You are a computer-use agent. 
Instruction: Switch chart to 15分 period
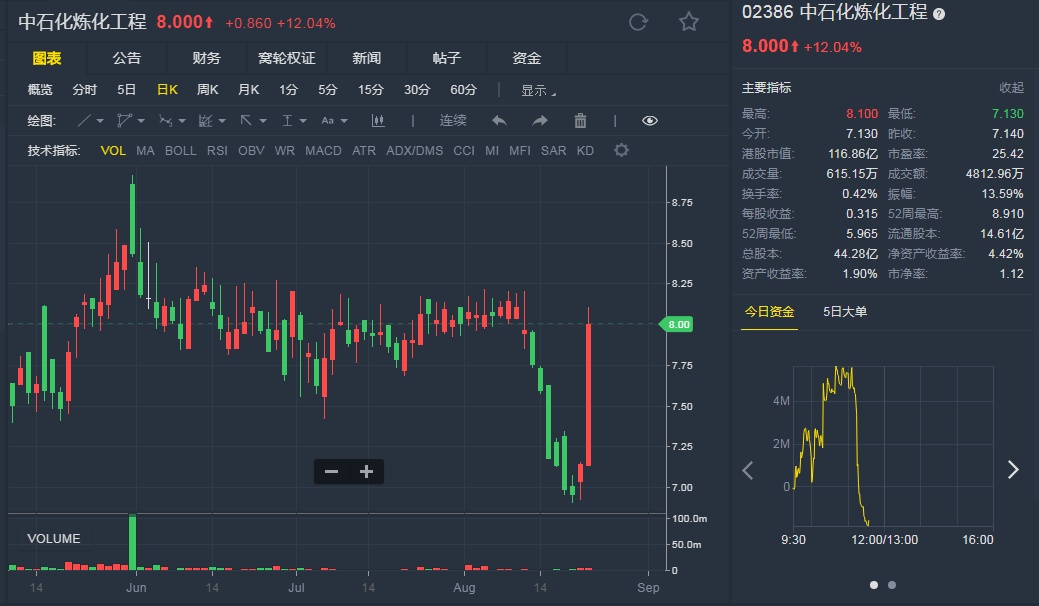[x=370, y=89]
